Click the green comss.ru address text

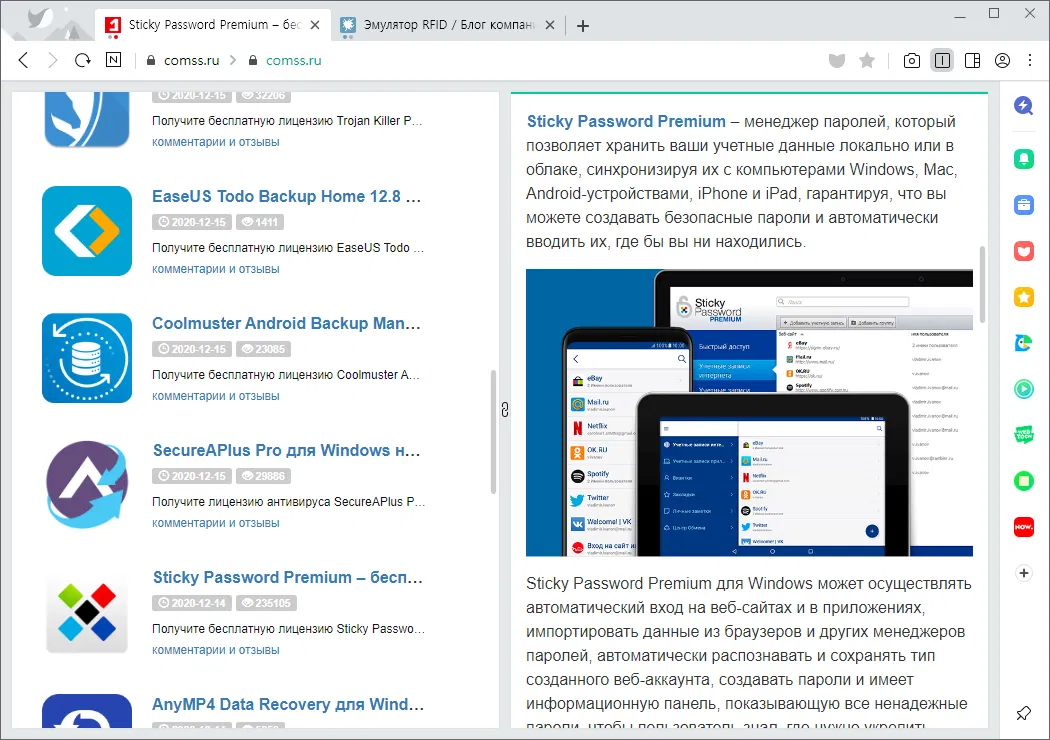click(x=293, y=60)
